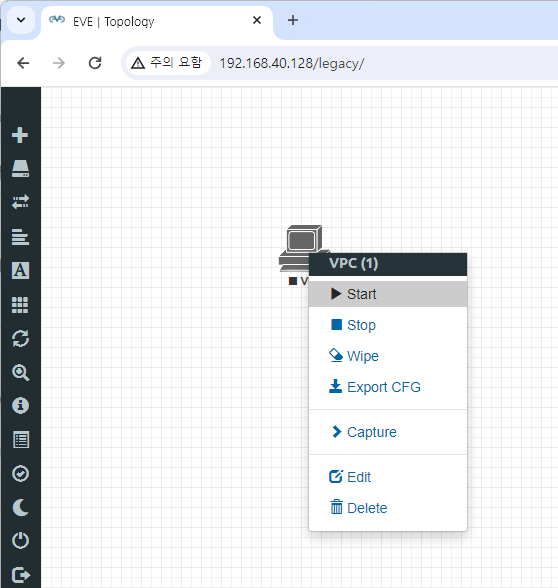Choose Wipe from the context menu
Viewport: 558px width, 588px height.
(388, 356)
